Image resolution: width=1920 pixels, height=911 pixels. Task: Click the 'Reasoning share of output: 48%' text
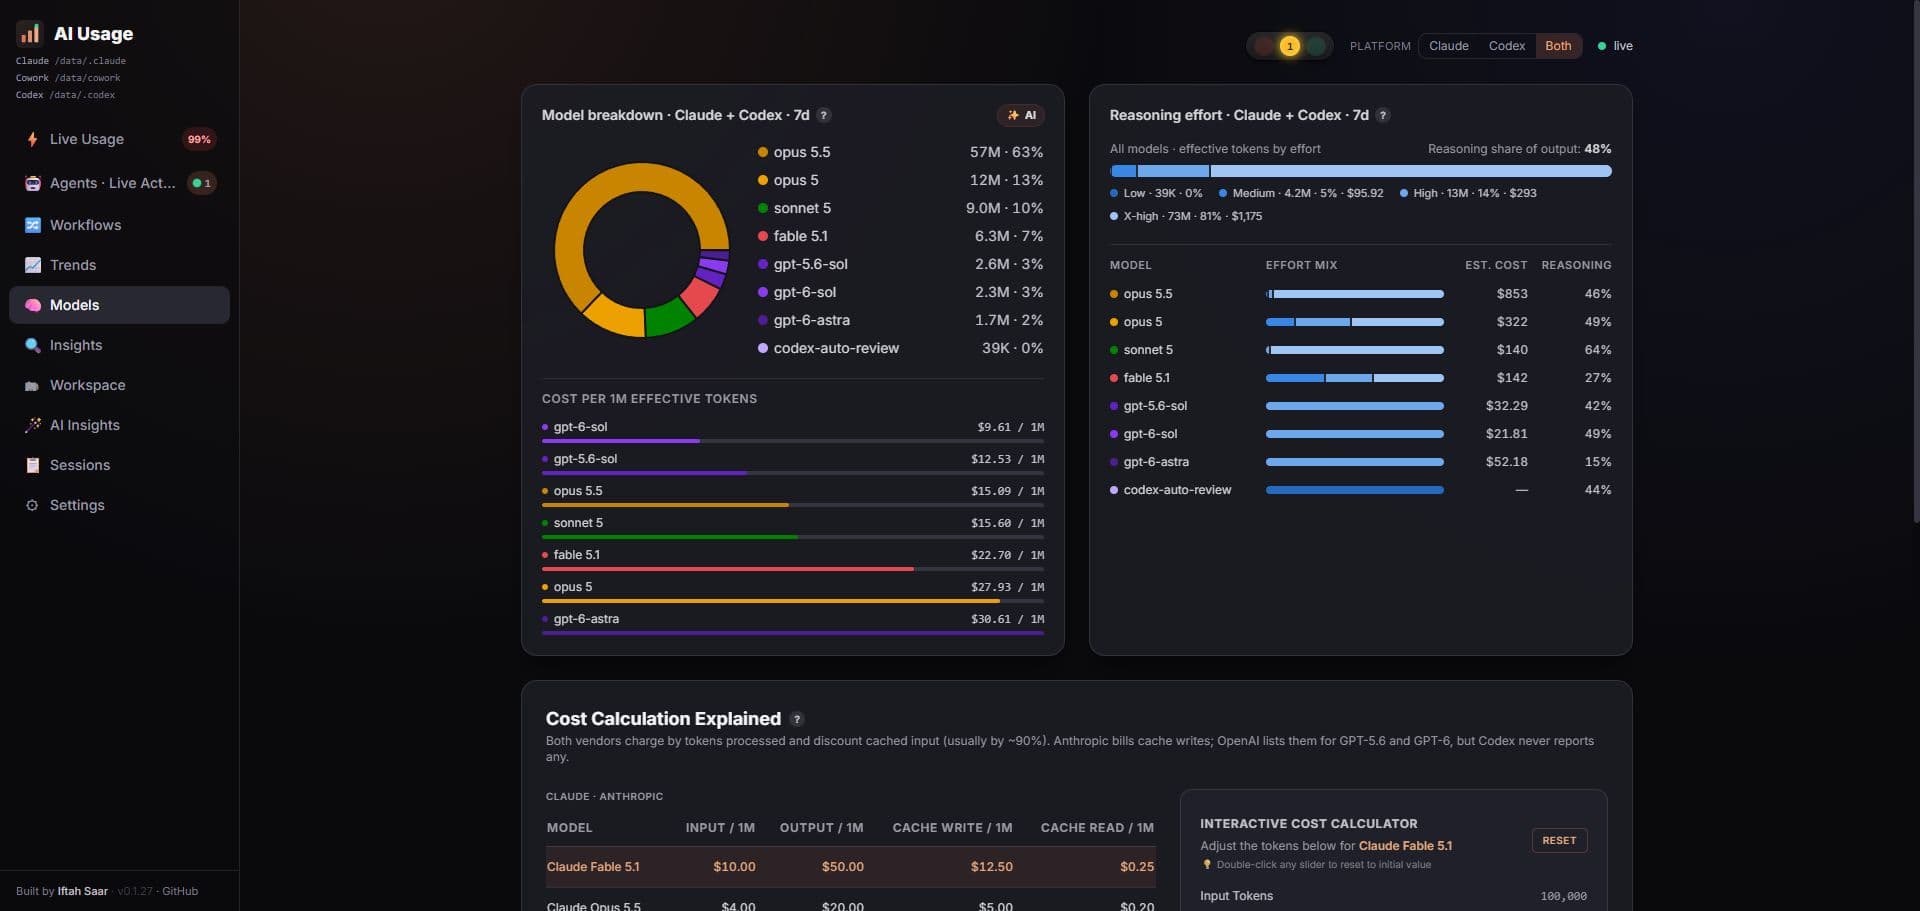pos(1519,149)
